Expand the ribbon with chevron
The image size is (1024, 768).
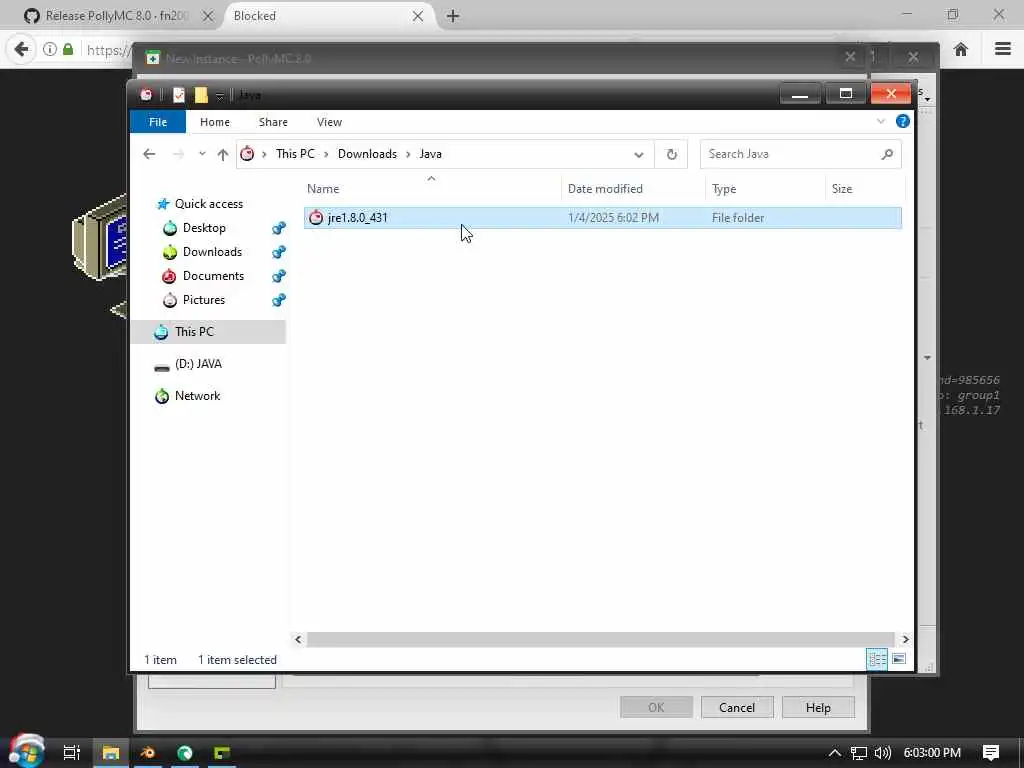(x=880, y=121)
